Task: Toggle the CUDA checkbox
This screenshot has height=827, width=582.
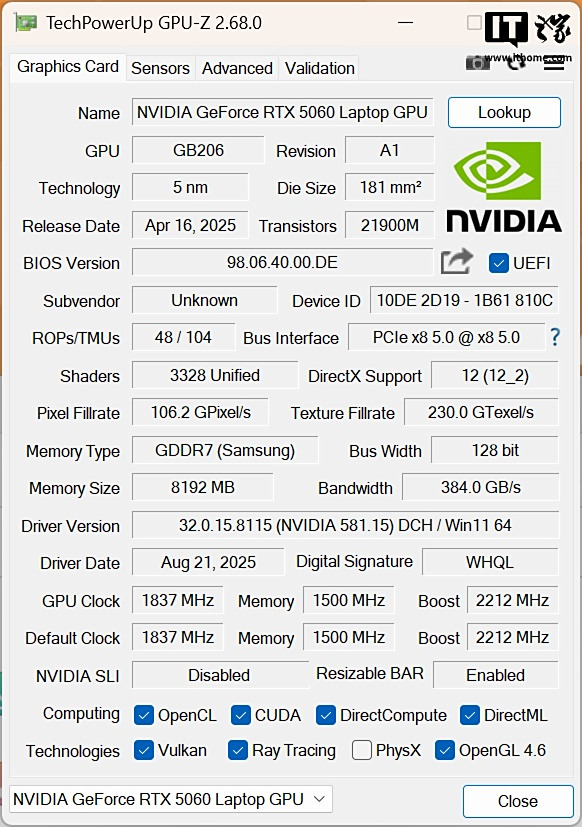Action: coord(241,715)
